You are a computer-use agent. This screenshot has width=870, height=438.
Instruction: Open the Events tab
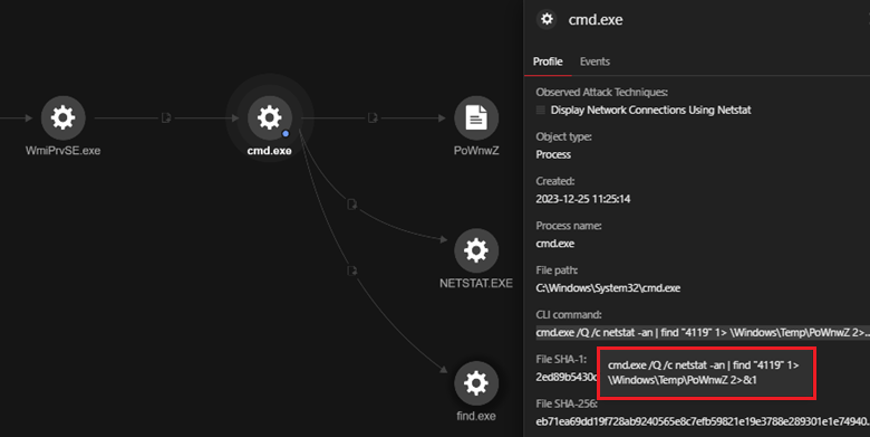pos(595,62)
